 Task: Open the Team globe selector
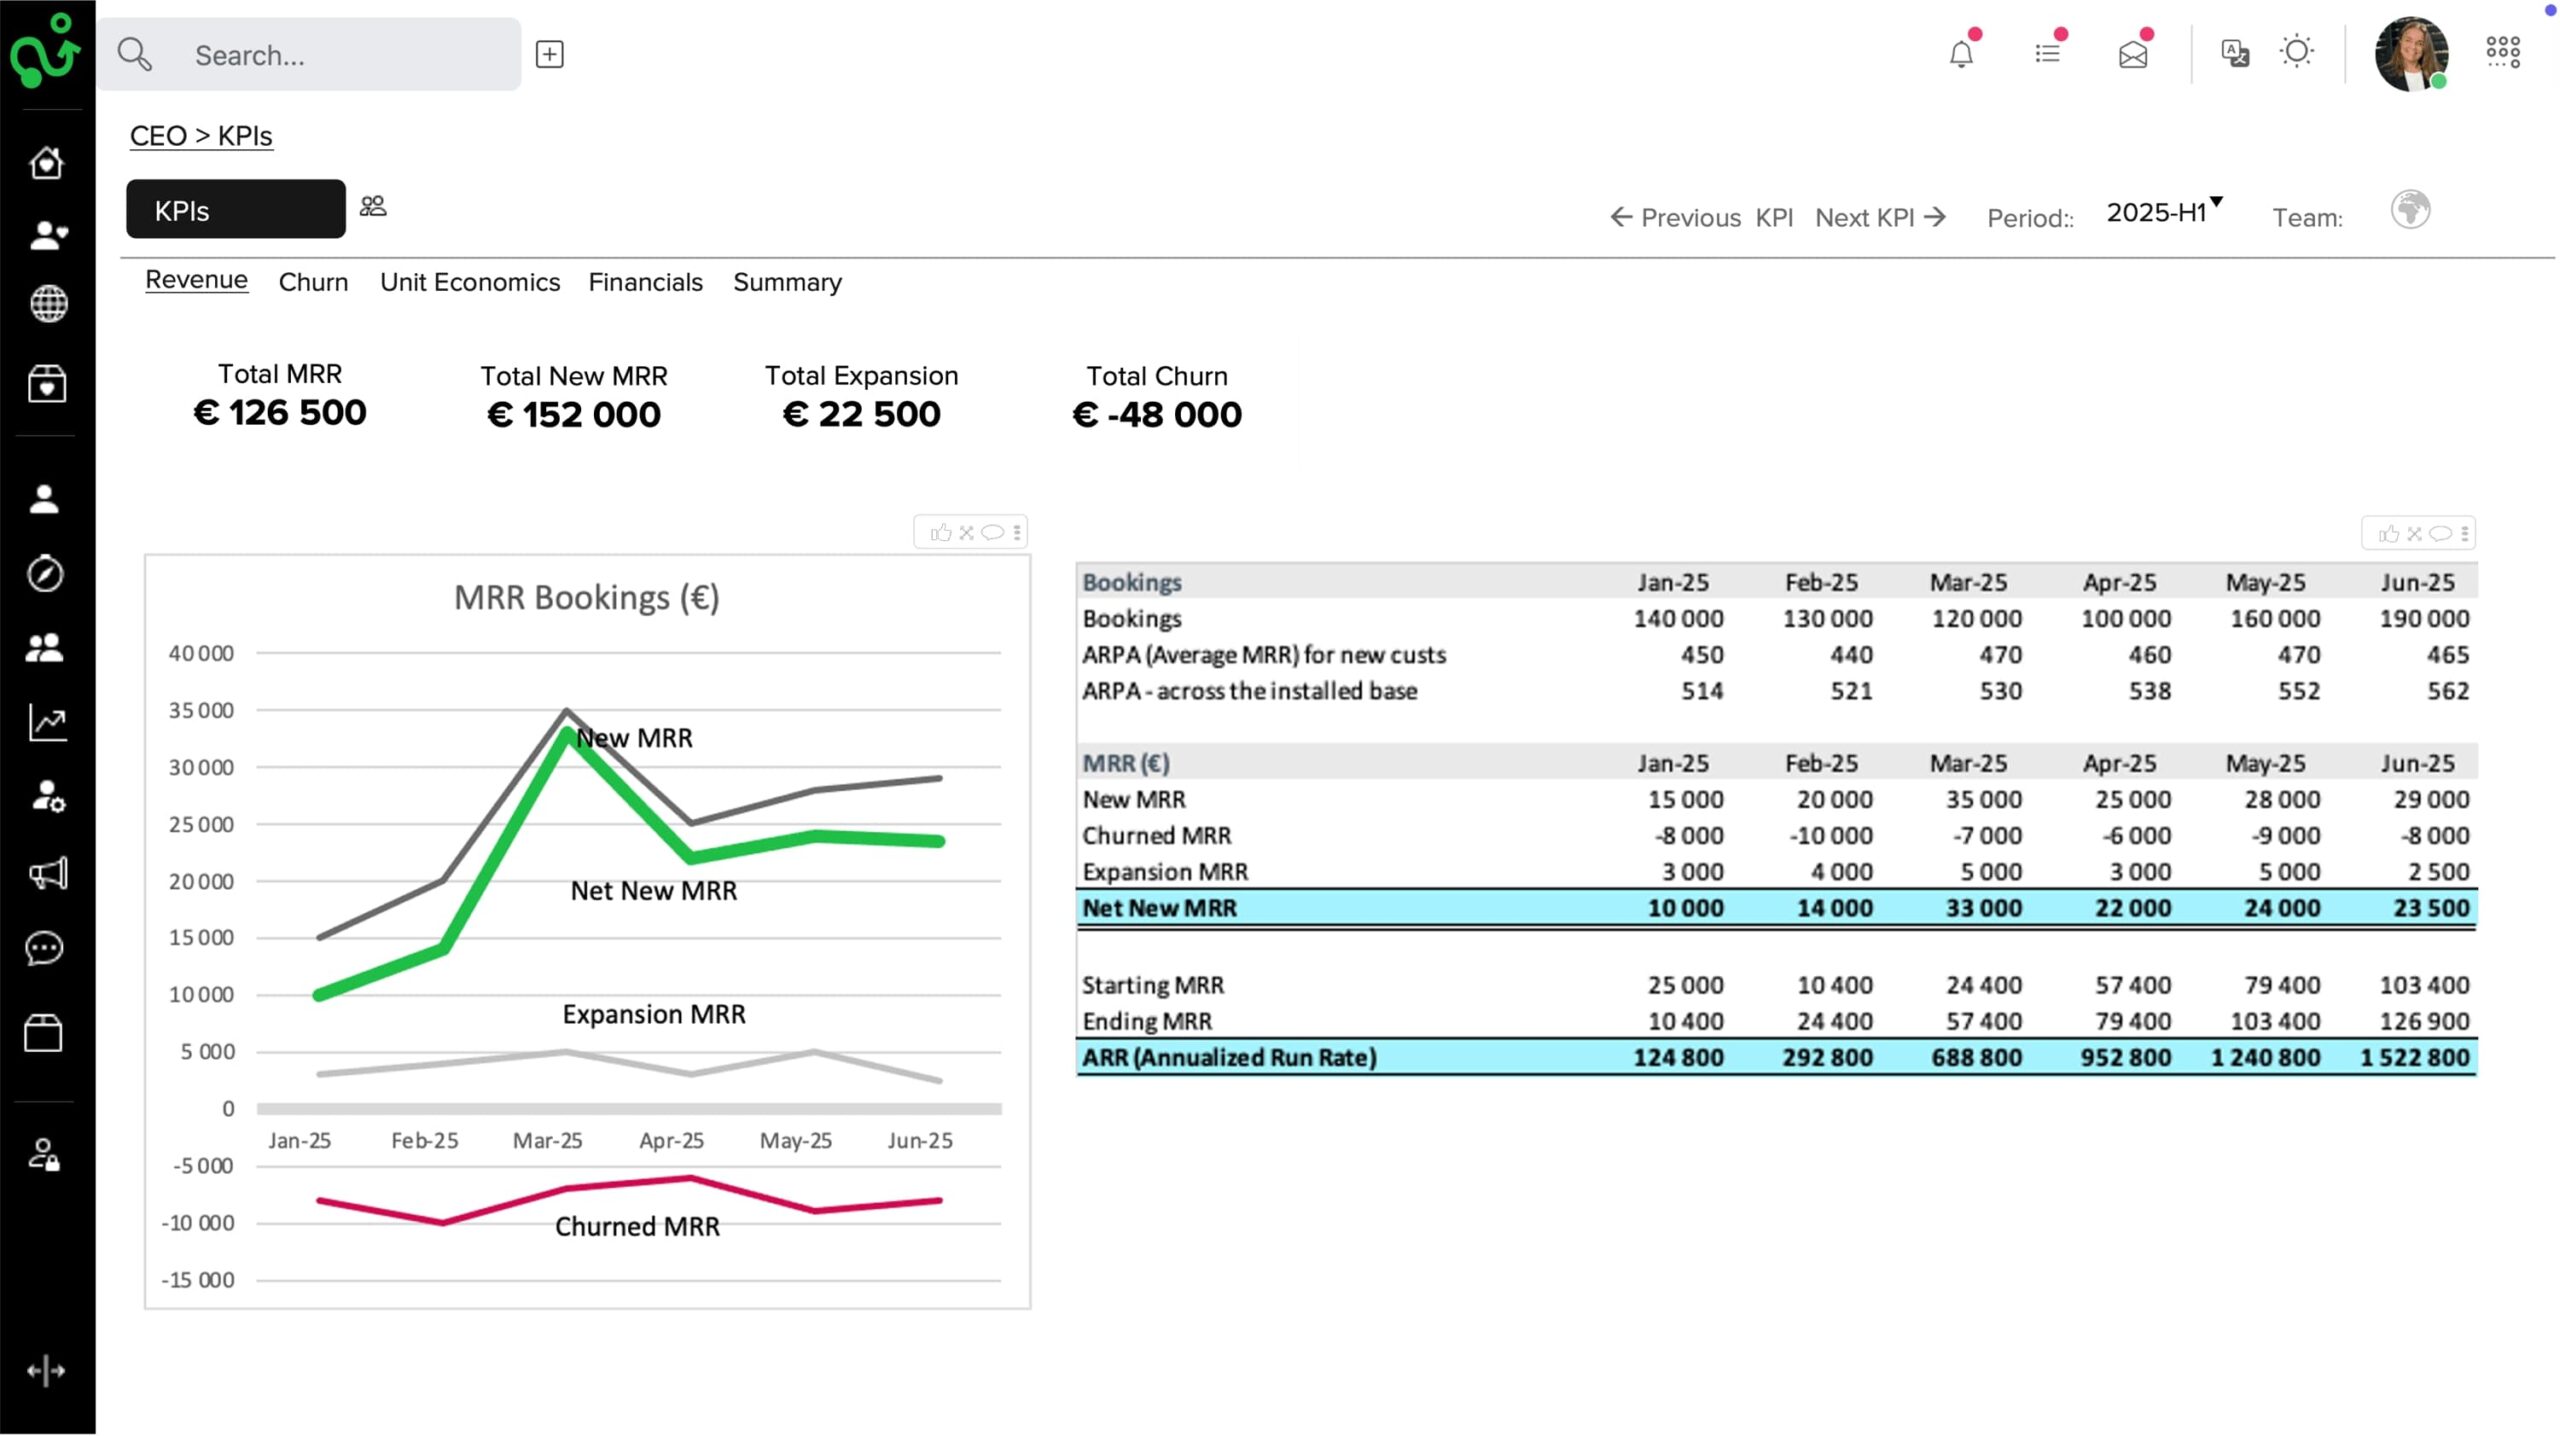2410,211
